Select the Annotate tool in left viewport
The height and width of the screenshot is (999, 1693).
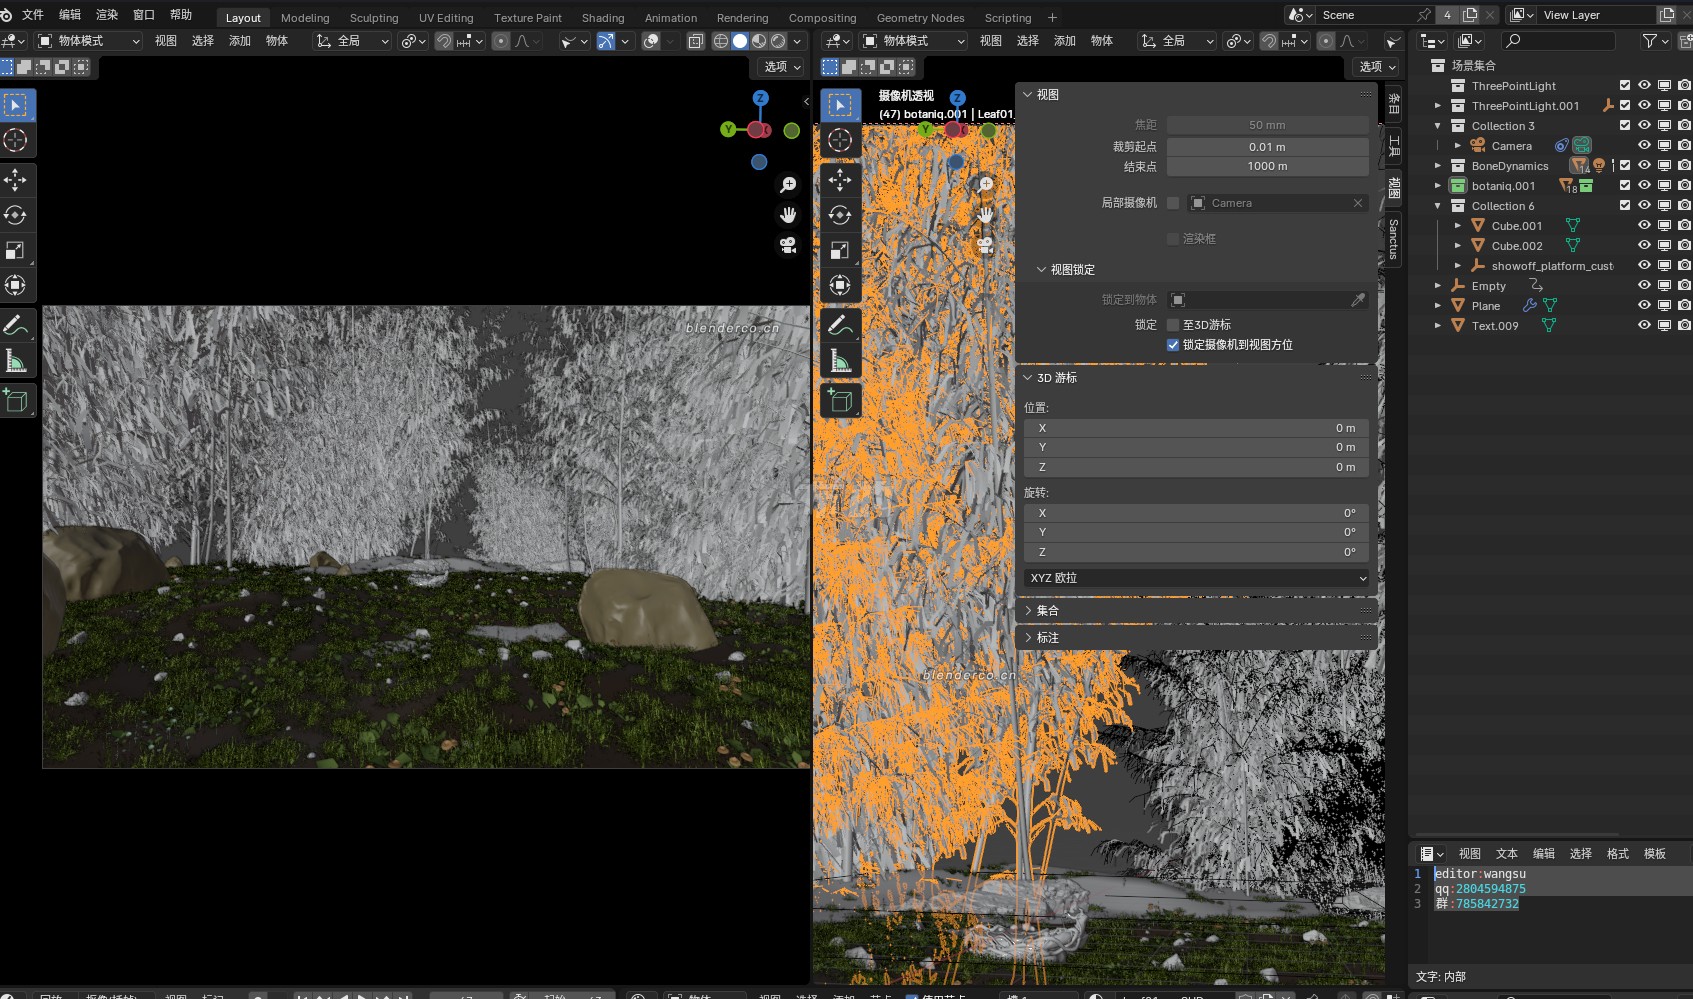pyautogui.click(x=16, y=325)
